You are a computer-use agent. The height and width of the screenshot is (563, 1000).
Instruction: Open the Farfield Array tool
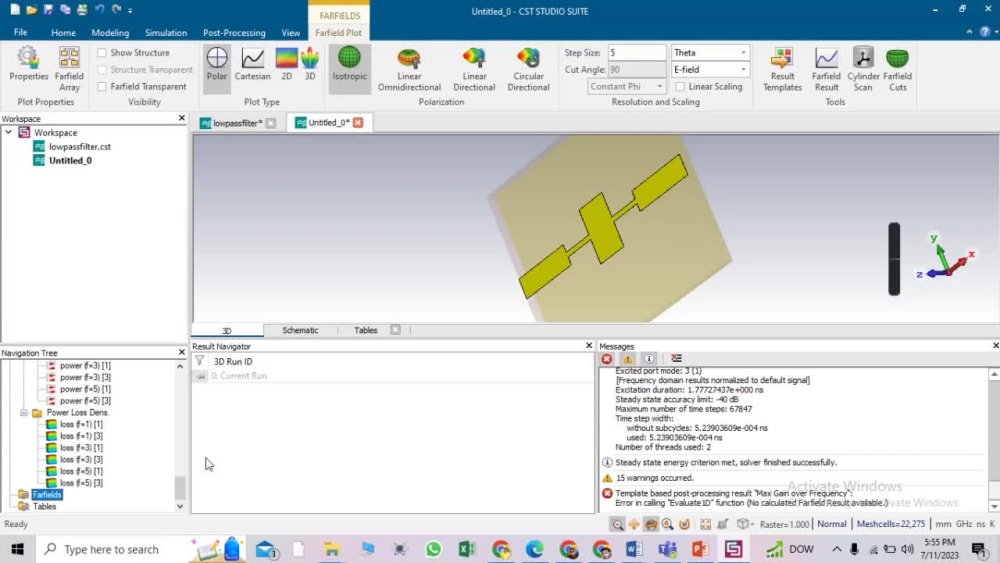[x=69, y=69]
